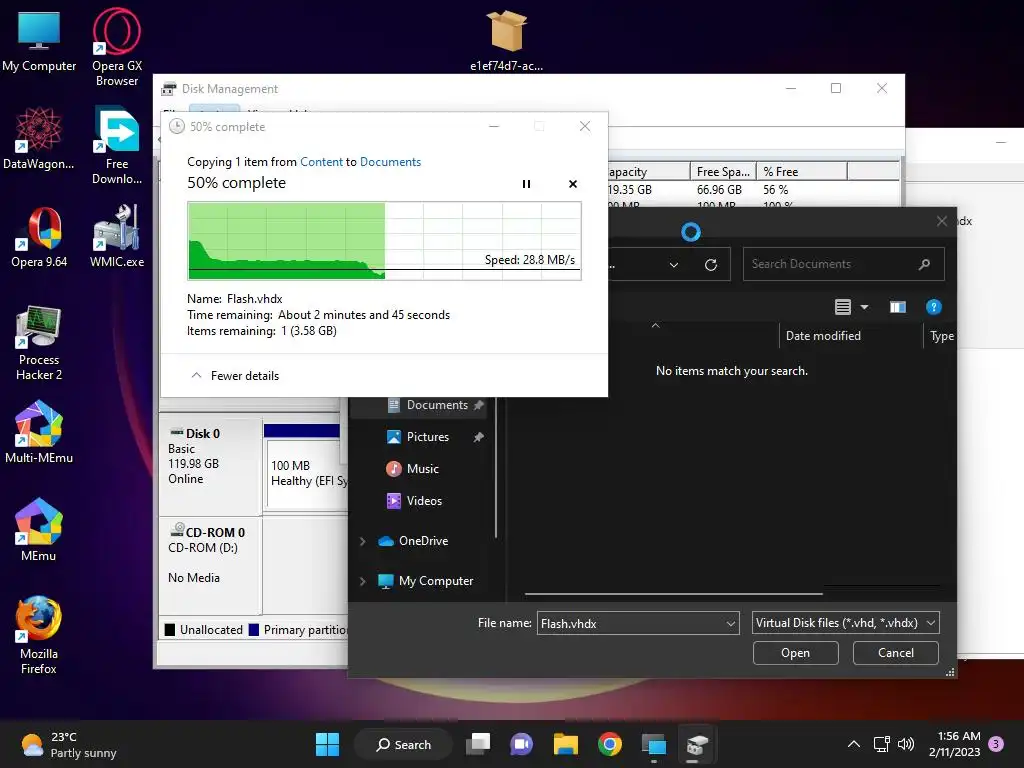This screenshot has height=768, width=1024.
Task: Click the Unallocated black legend swatch
Action: (x=170, y=630)
